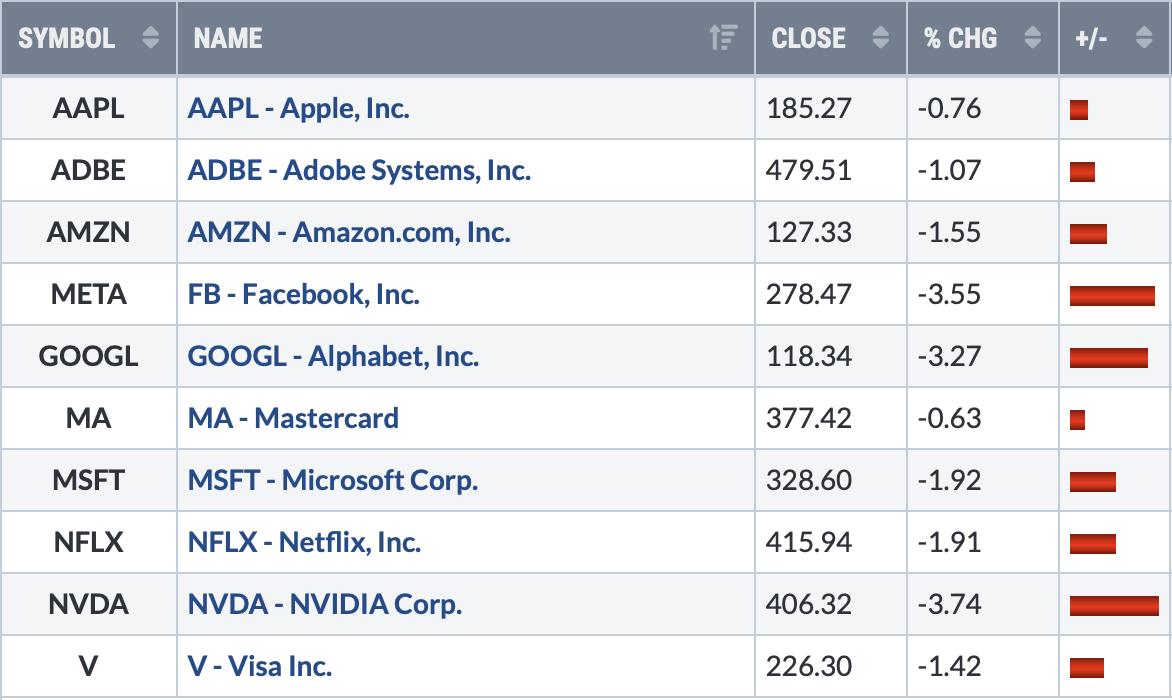This screenshot has height=700, width=1172.
Task: Click the NAME column sort icon
Action: [724, 37]
